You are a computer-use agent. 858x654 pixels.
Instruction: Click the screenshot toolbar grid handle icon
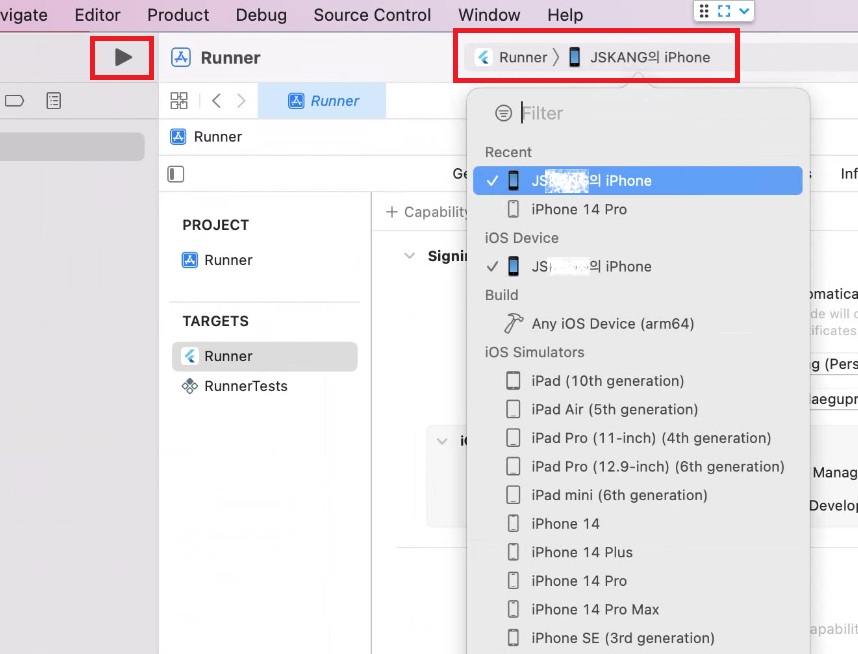point(704,11)
